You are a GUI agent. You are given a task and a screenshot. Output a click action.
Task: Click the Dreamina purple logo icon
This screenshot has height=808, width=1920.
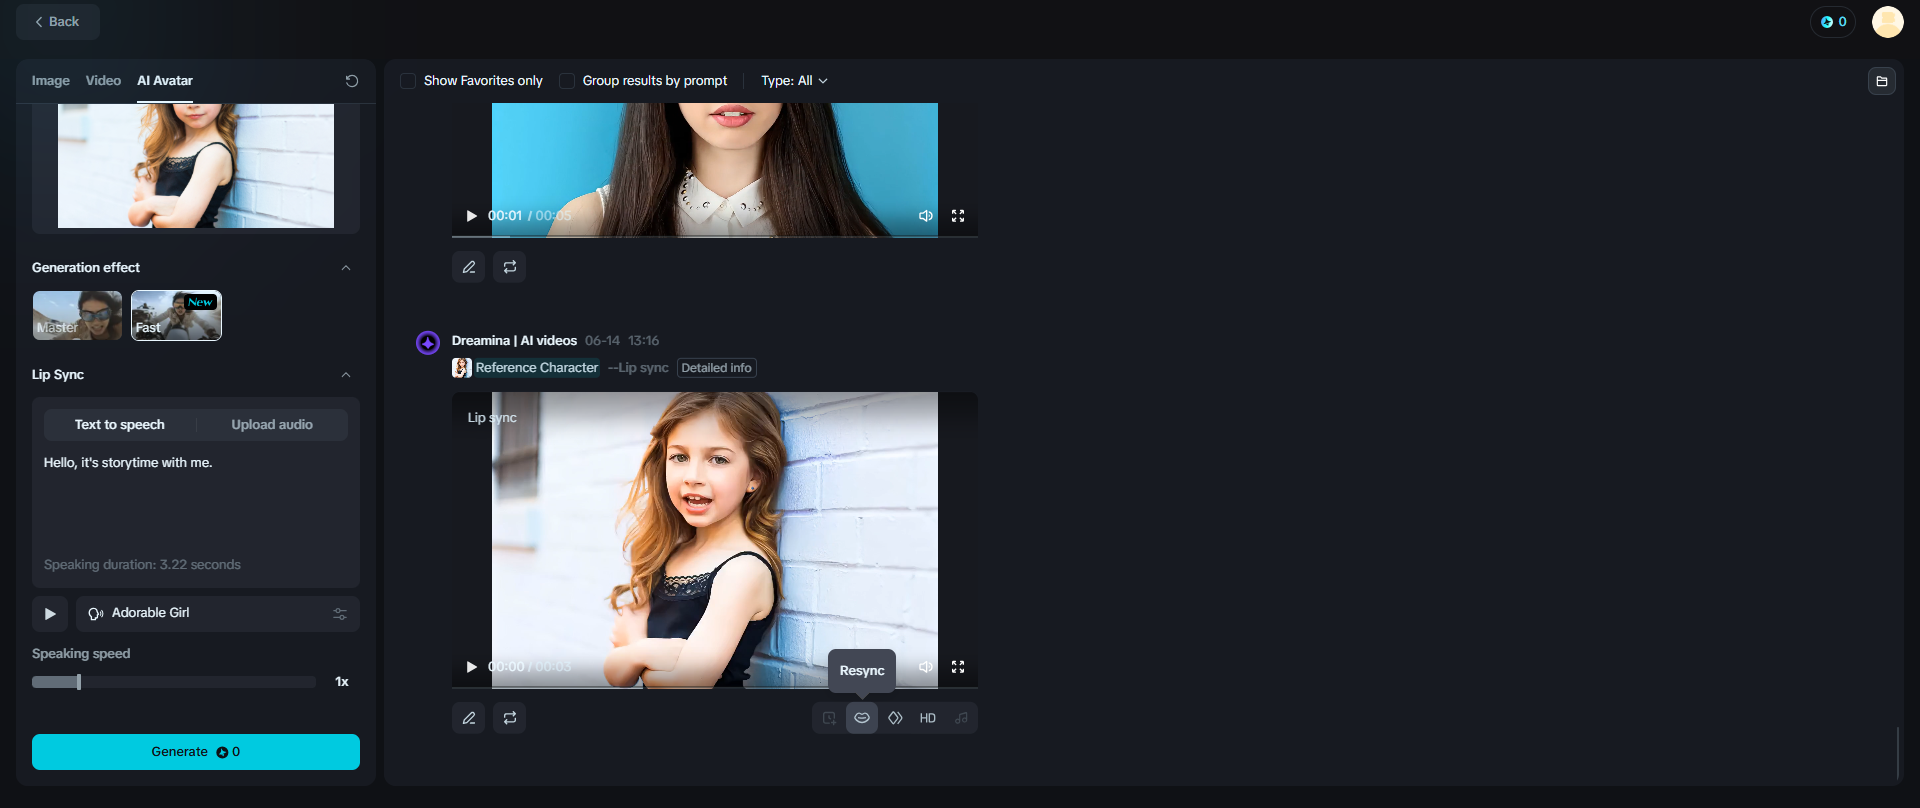click(428, 343)
